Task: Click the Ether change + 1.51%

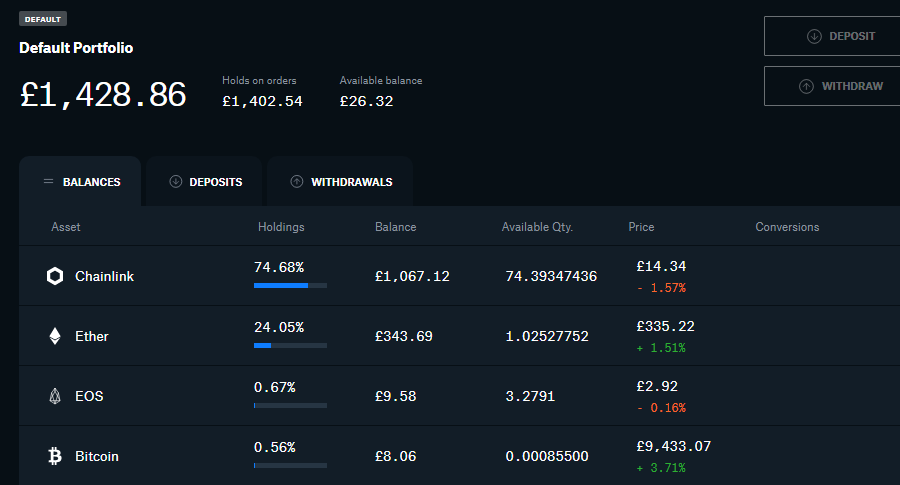Action: [x=661, y=347]
